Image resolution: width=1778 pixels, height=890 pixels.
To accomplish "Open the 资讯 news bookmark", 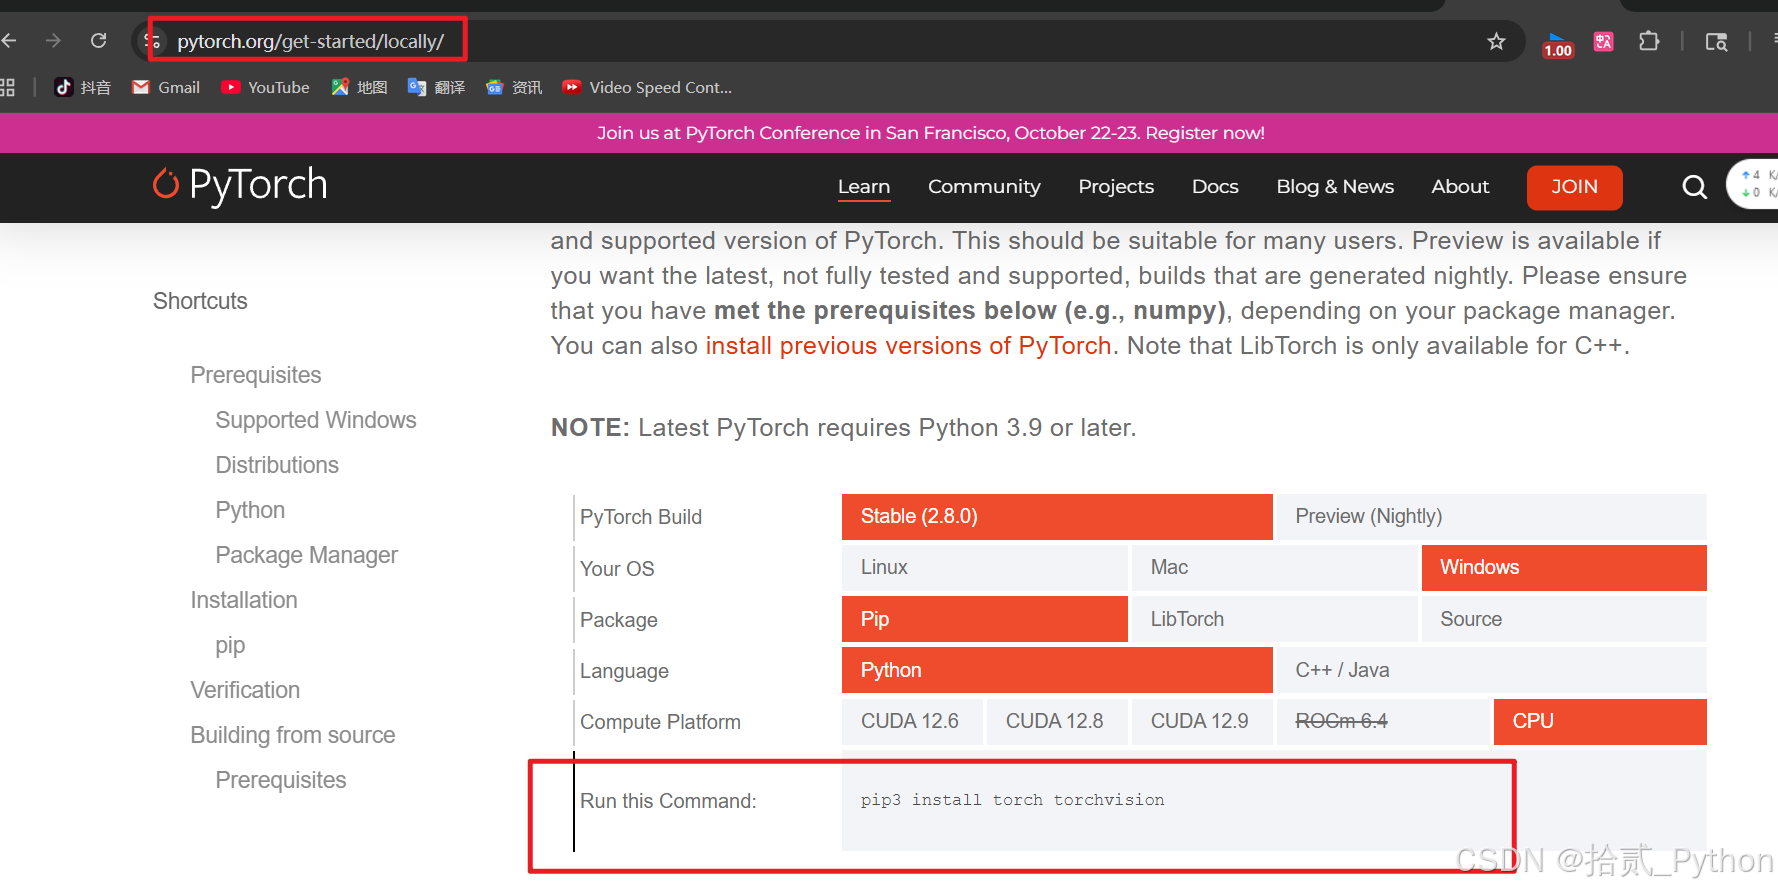I will click(514, 88).
